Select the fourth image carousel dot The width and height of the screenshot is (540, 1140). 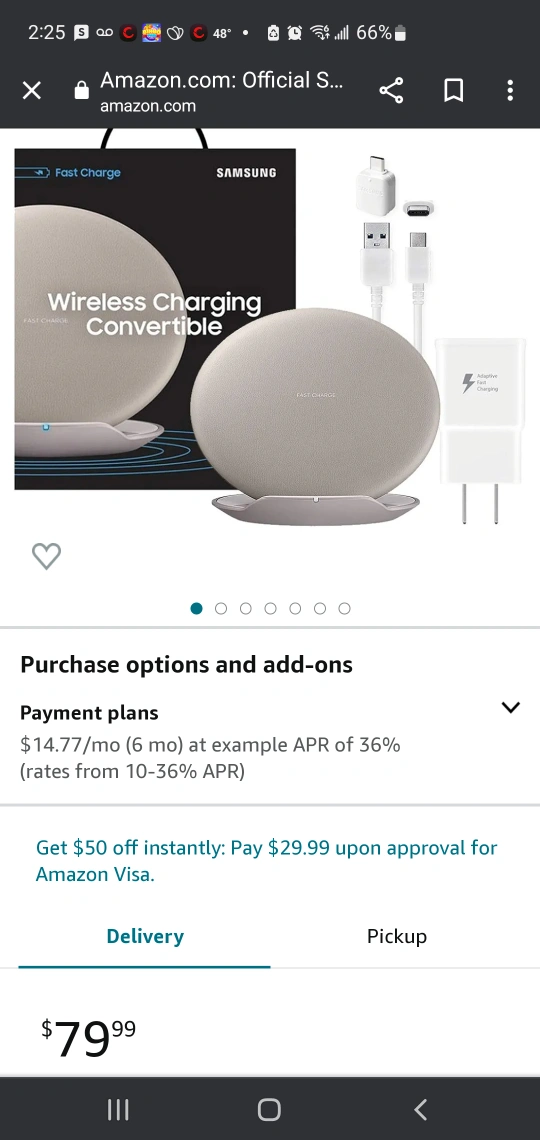(270, 609)
